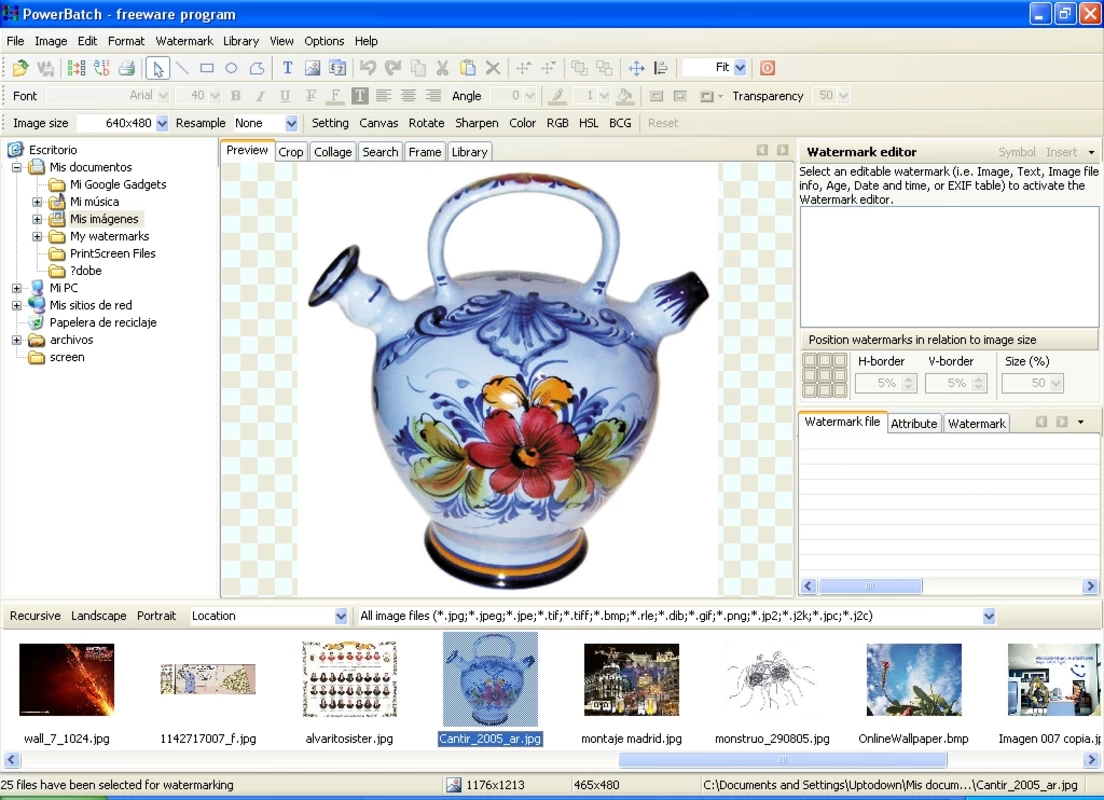Viewport: 1104px width, 800px height.
Task: Open the Format menu
Action: [126, 41]
